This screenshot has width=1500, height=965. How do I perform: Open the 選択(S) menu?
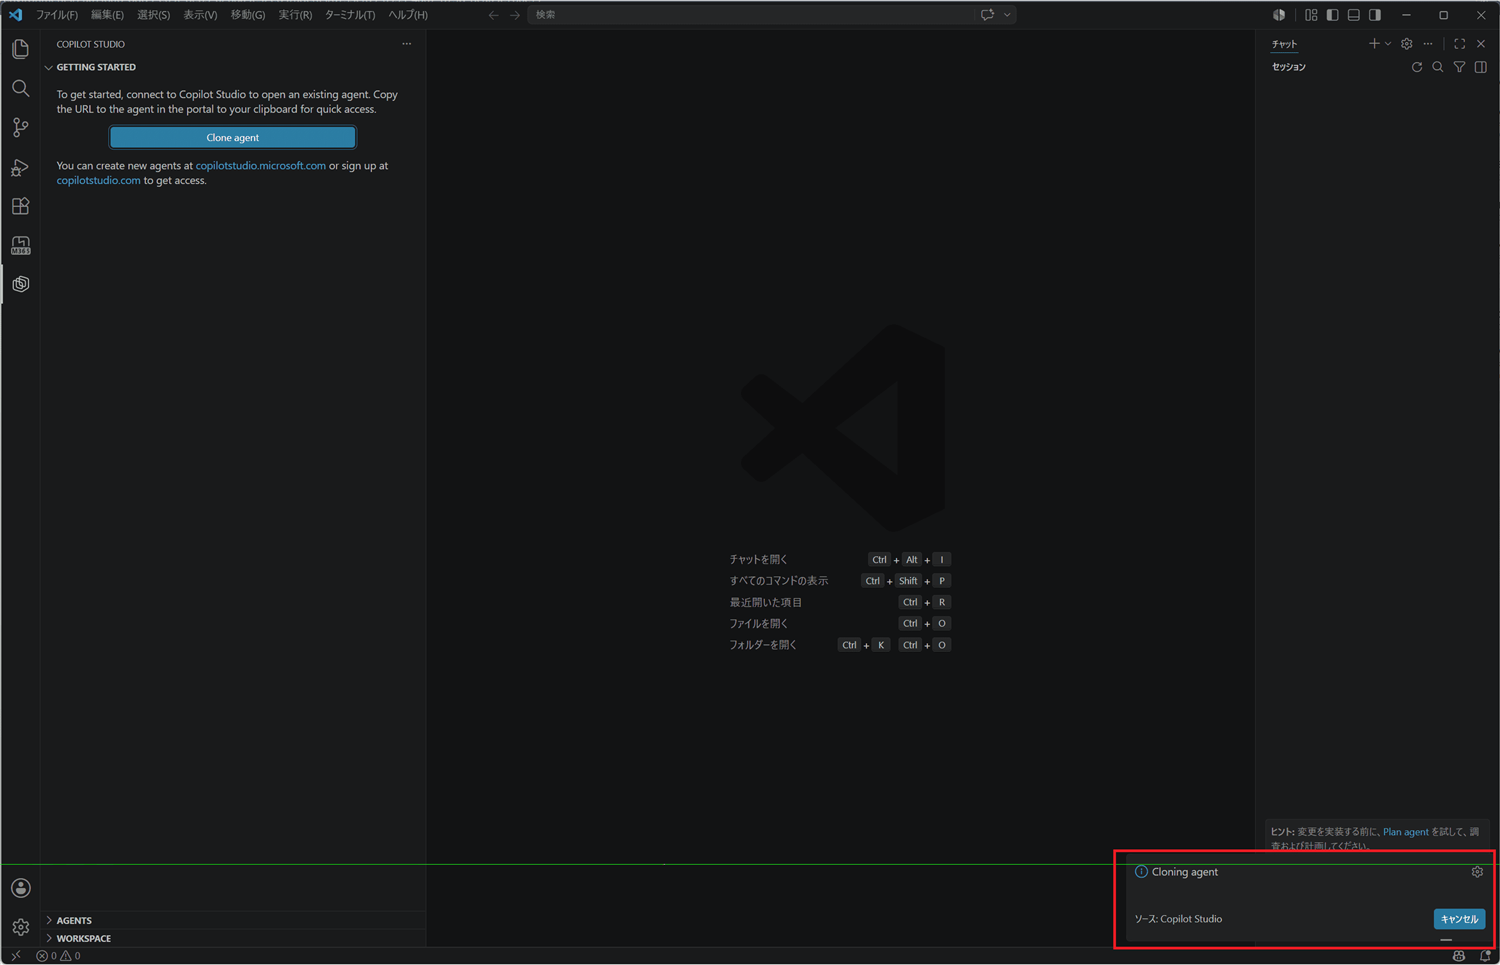tap(153, 15)
